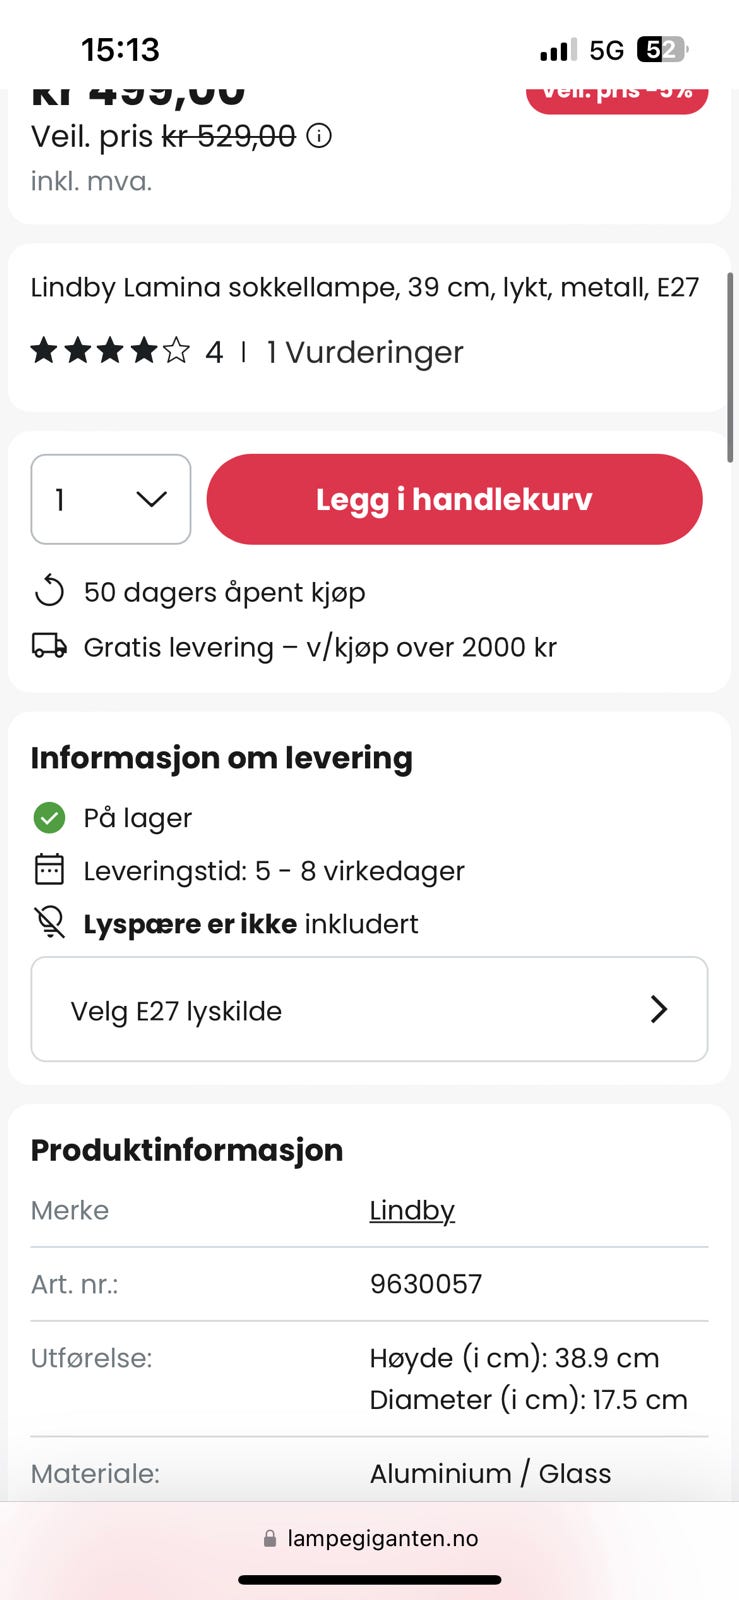
Task: Click the green På lager checkmark icon
Action: [49, 818]
